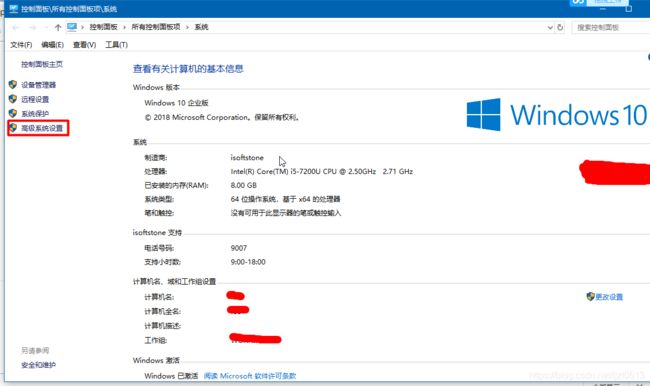650x386 pixels.
Task: Open 控制面板主页 link
Action: (x=42, y=64)
